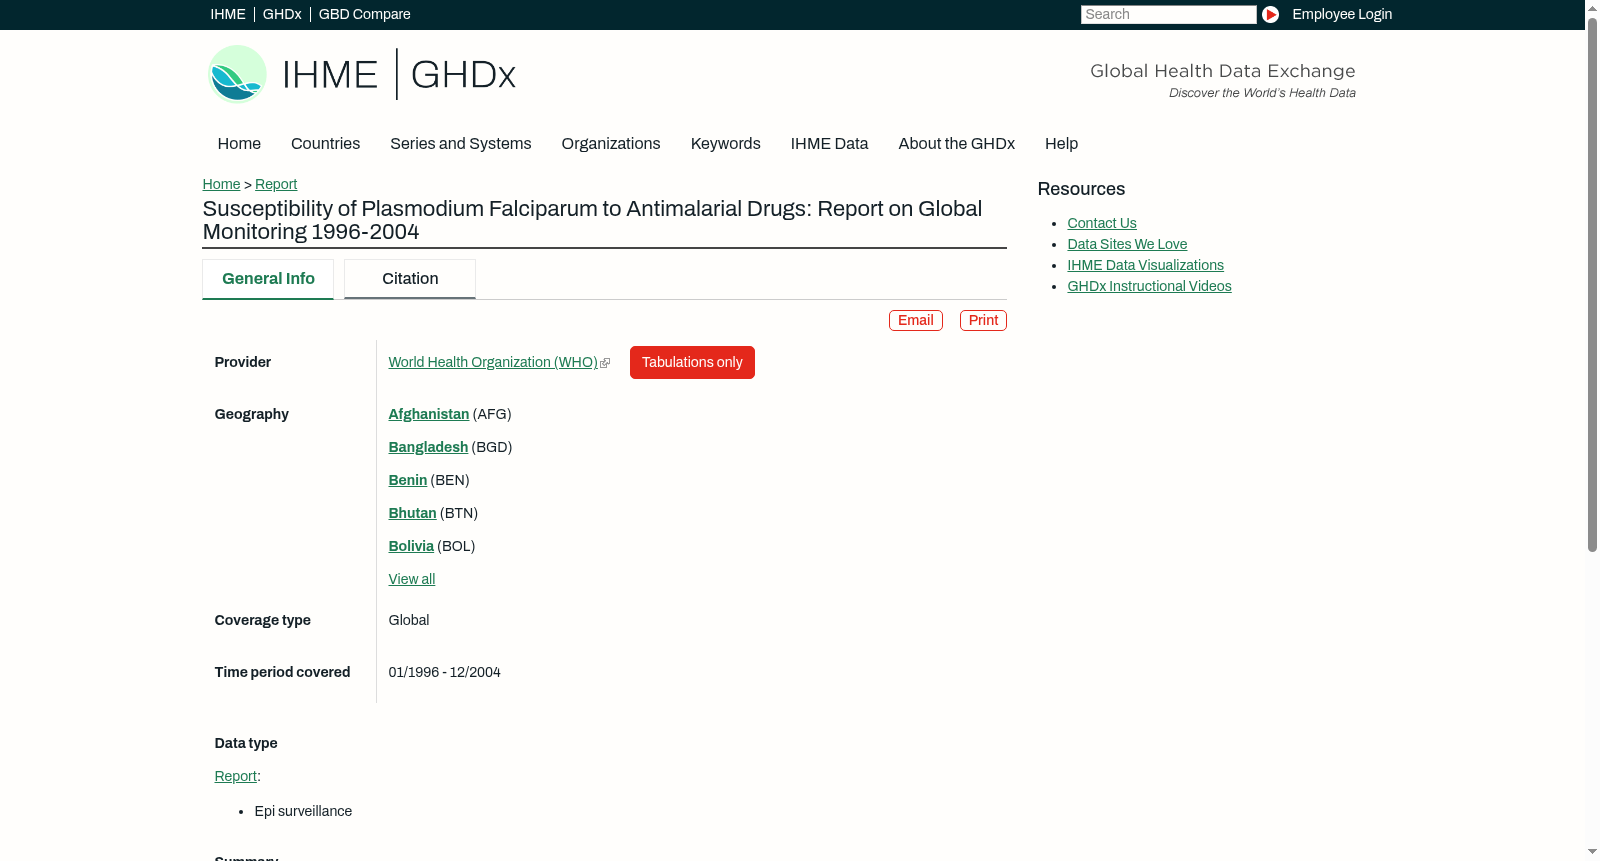Click the Home breadcrumb link
This screenshot has width=1600, height=861.
click(221, 184)
